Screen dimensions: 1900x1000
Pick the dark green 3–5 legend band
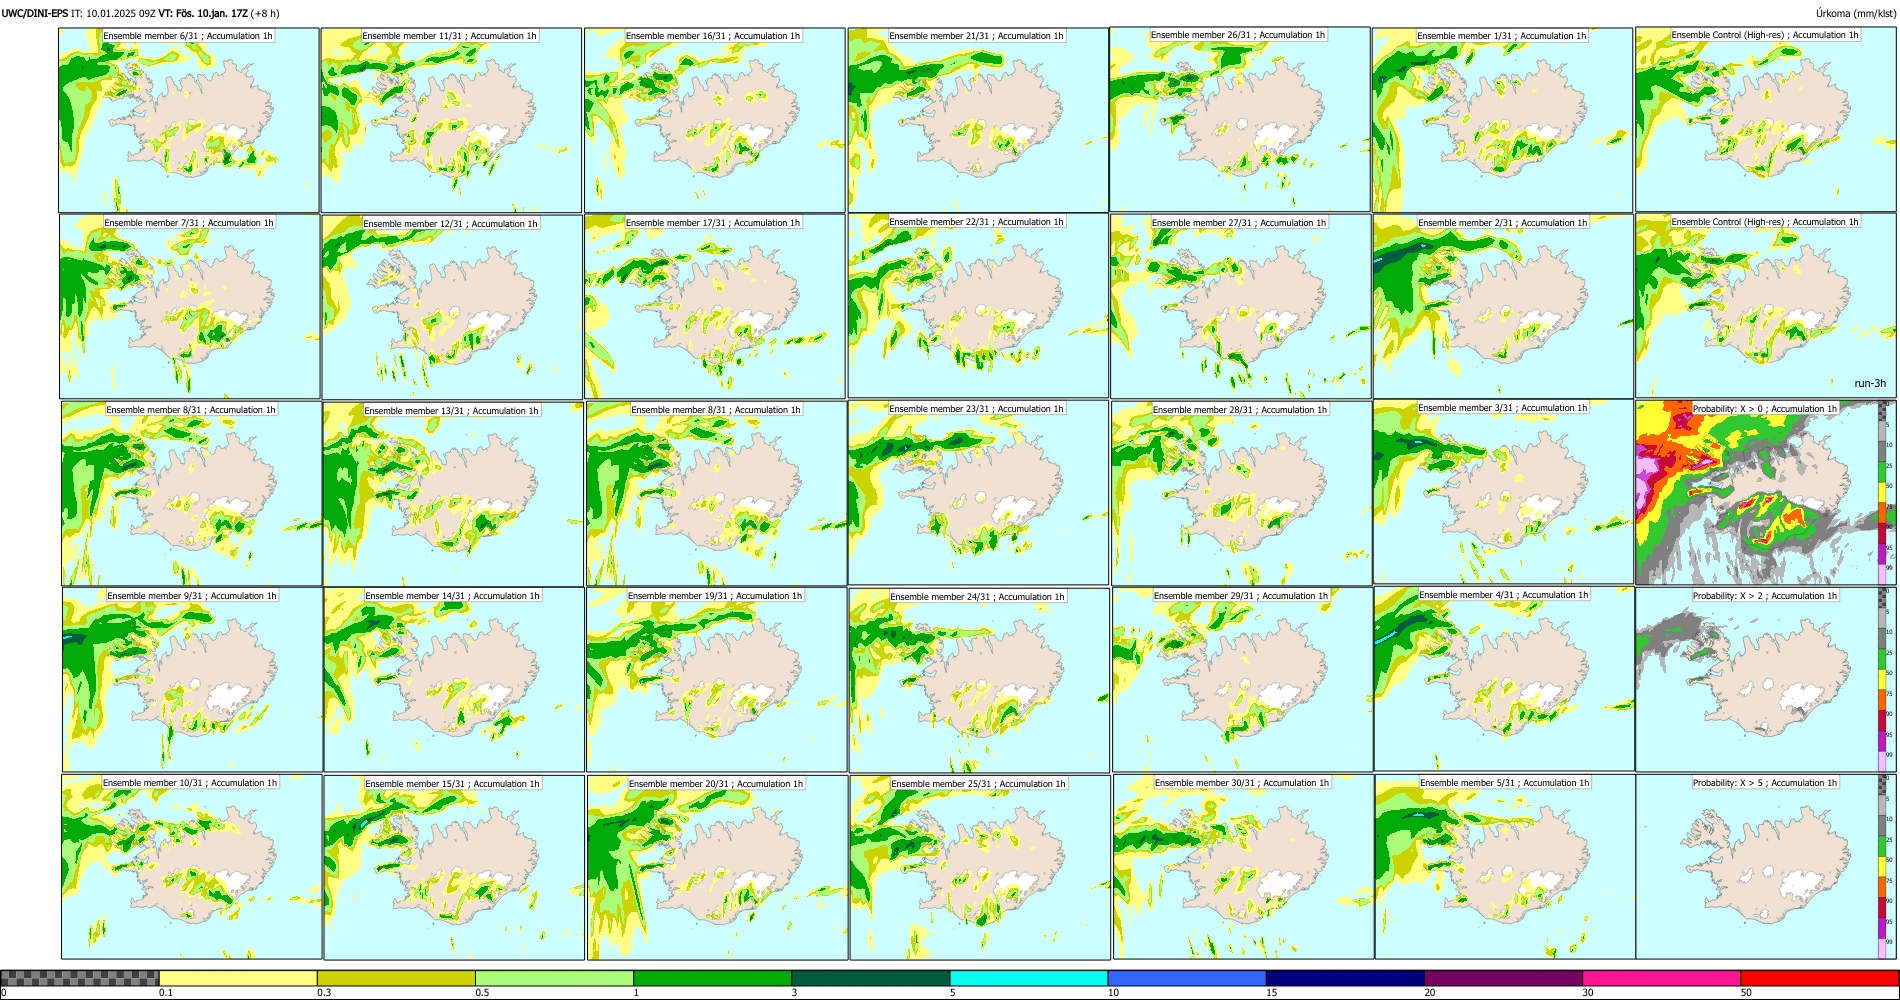click(x=871, y=978)
